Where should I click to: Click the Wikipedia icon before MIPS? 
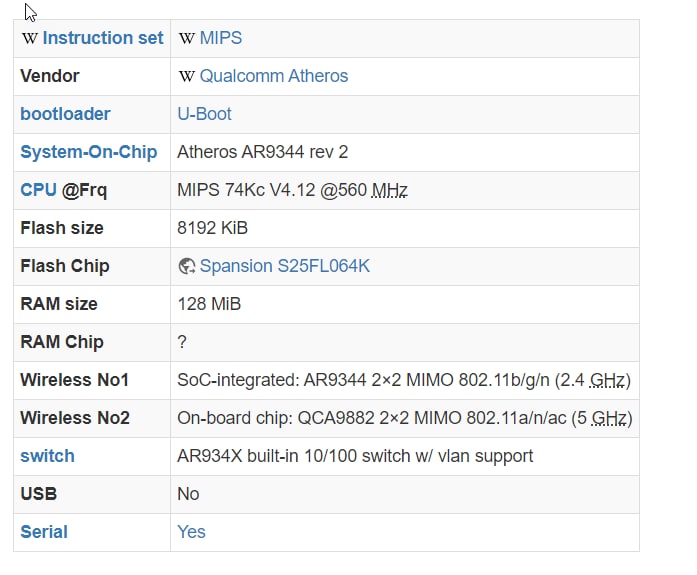tap(187, 38)
